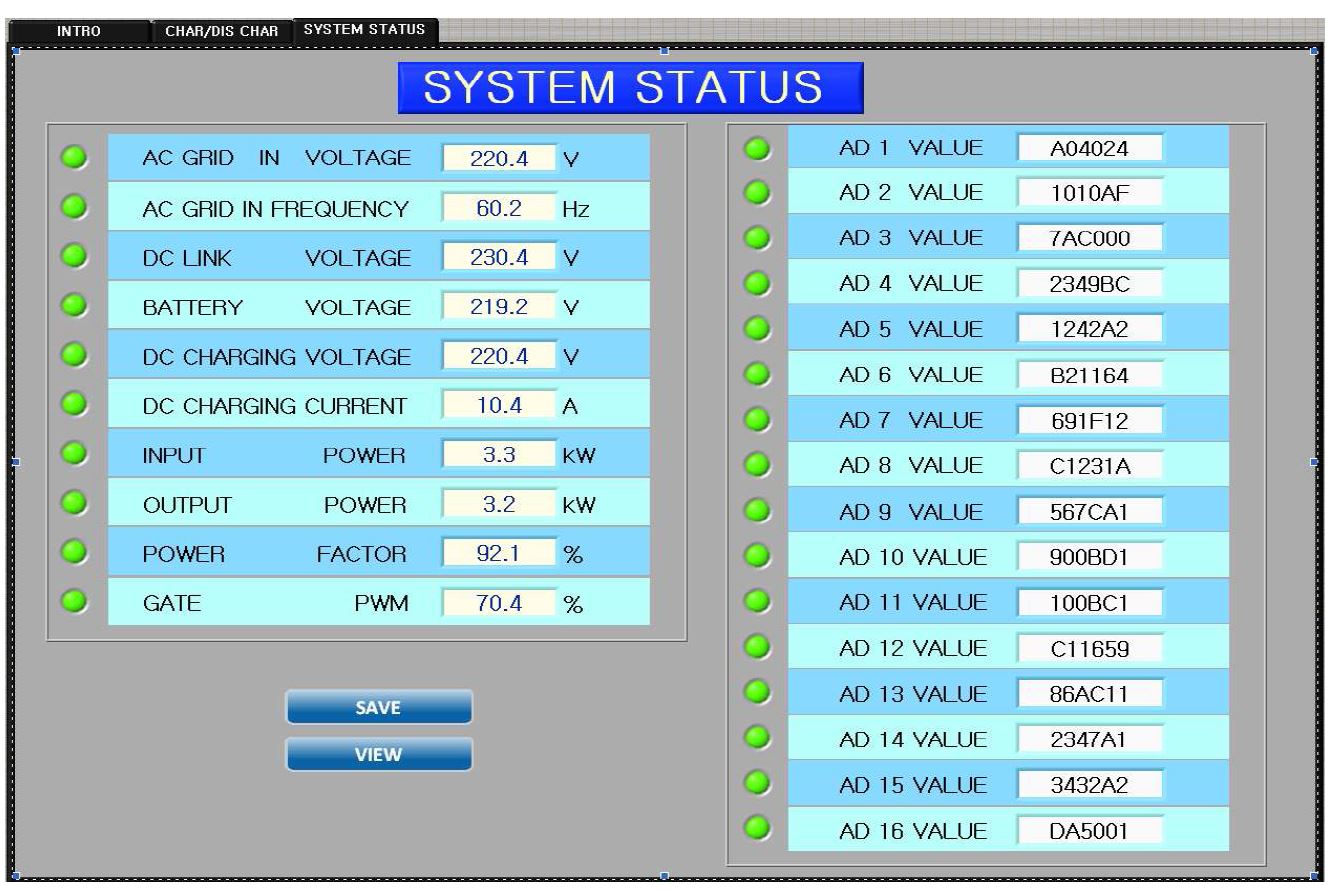Click the green LED beside POWER FACTOR

pyautogui.click(x=75, y=553)
